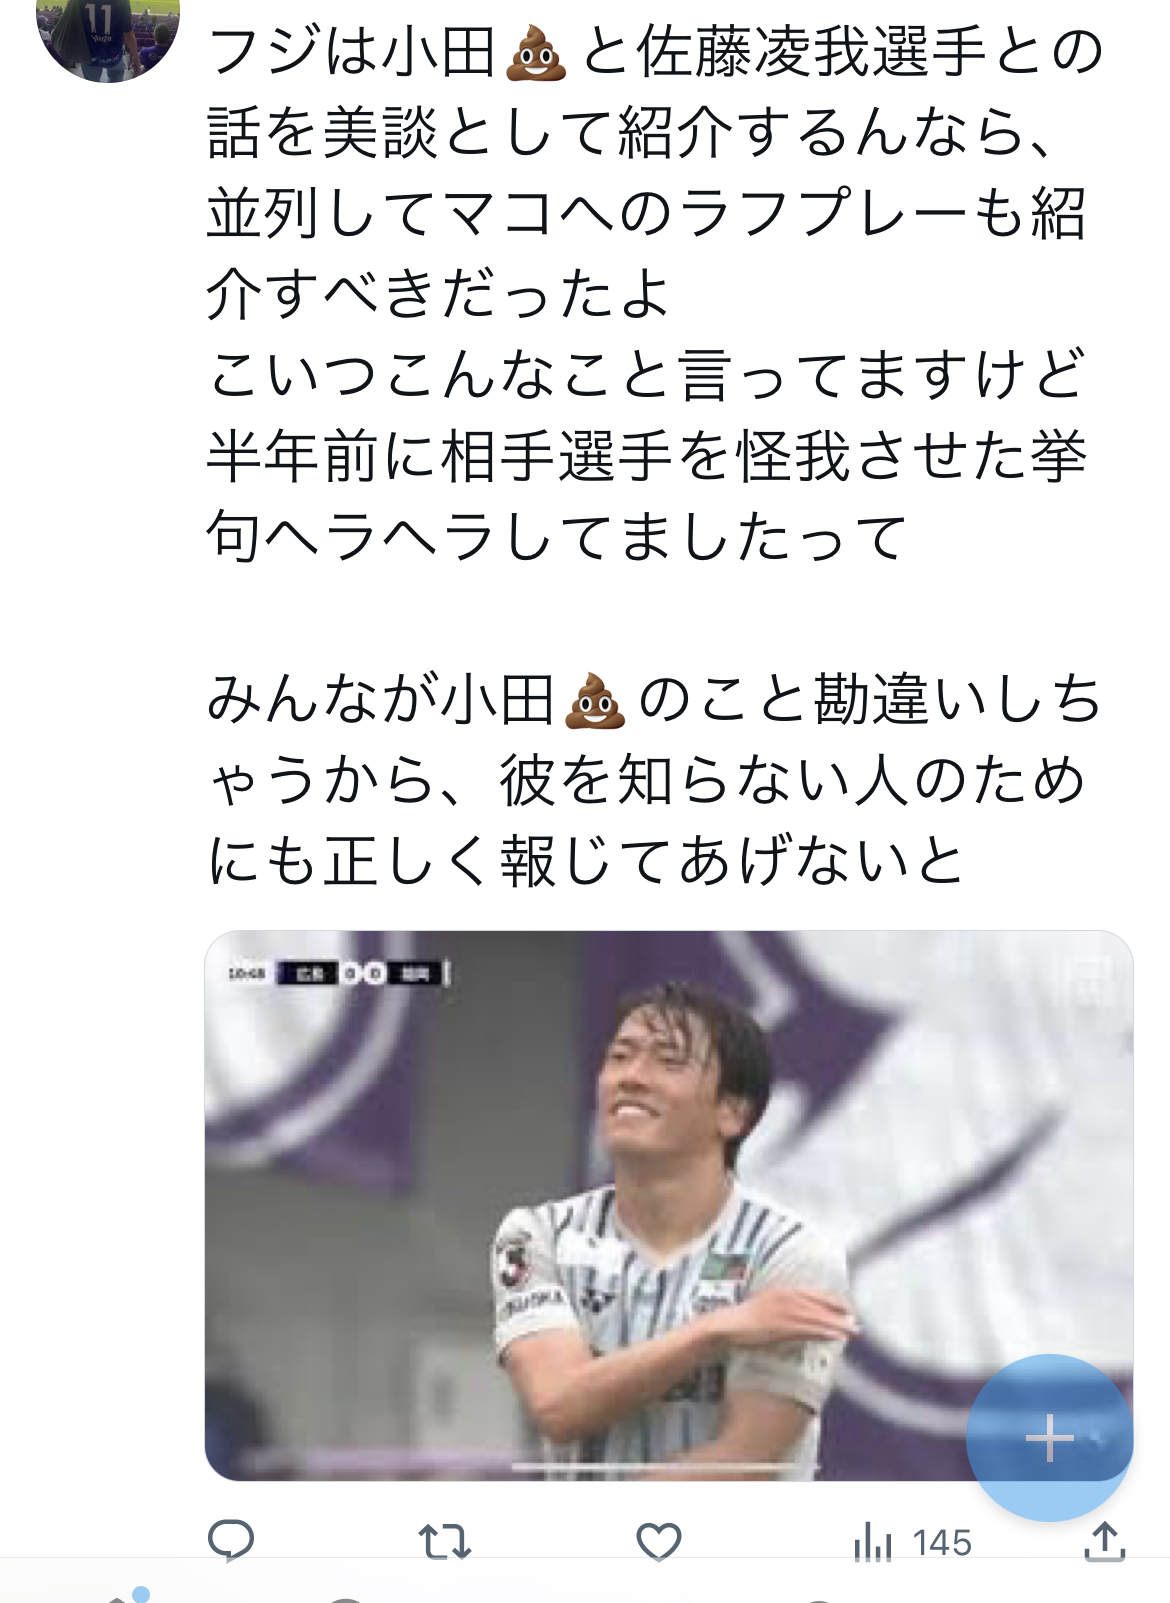Click the line starting with 半年前に相手選手

click(646, 457)
